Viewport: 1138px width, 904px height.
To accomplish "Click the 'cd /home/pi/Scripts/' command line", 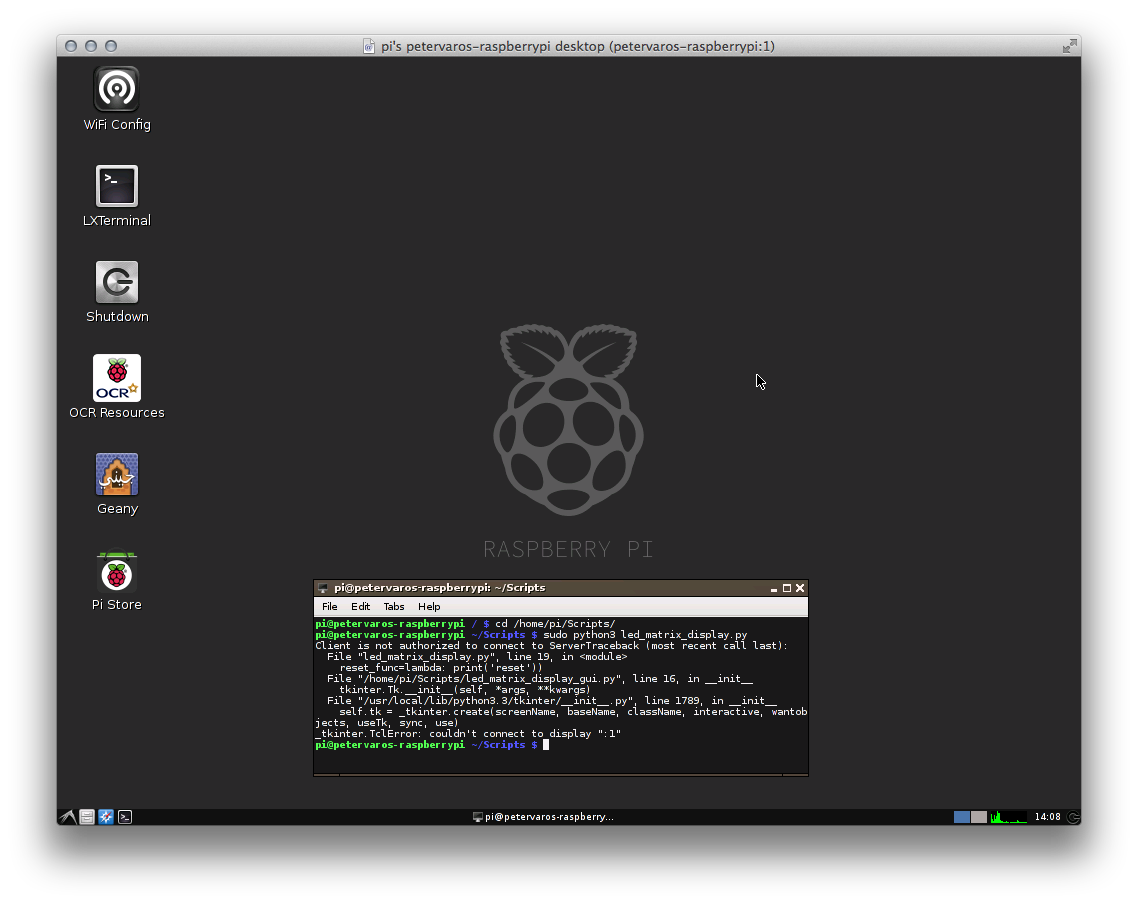I will (x=555, y=624).
